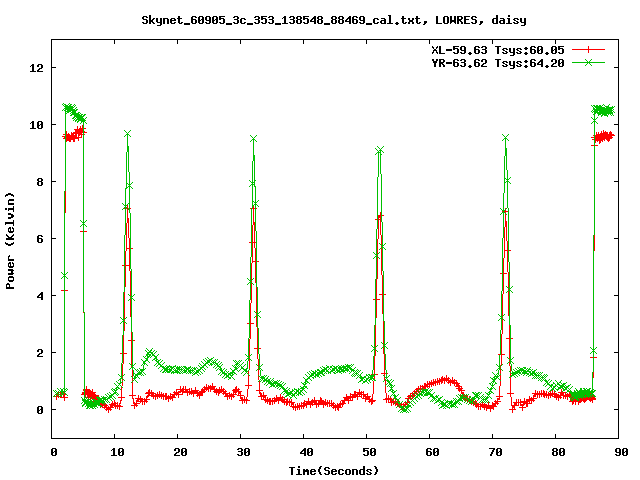The width and height of the screenshot is (640, 480).
Task: Click the y-axis tick label 6
Action: [40, 239]
